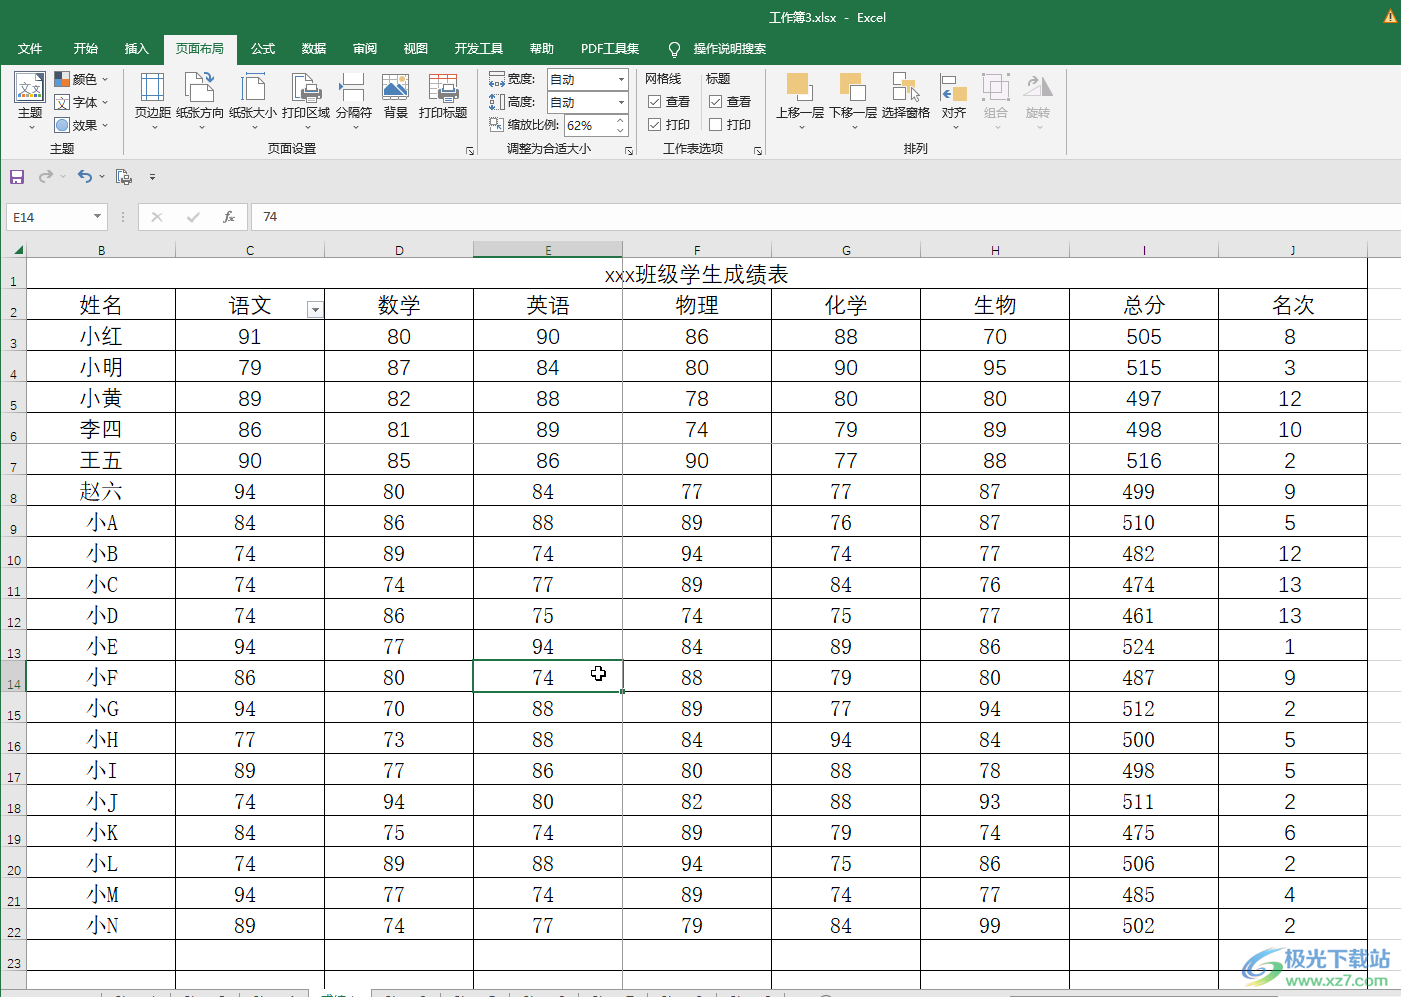Click the Name Box showing E14

49,216
